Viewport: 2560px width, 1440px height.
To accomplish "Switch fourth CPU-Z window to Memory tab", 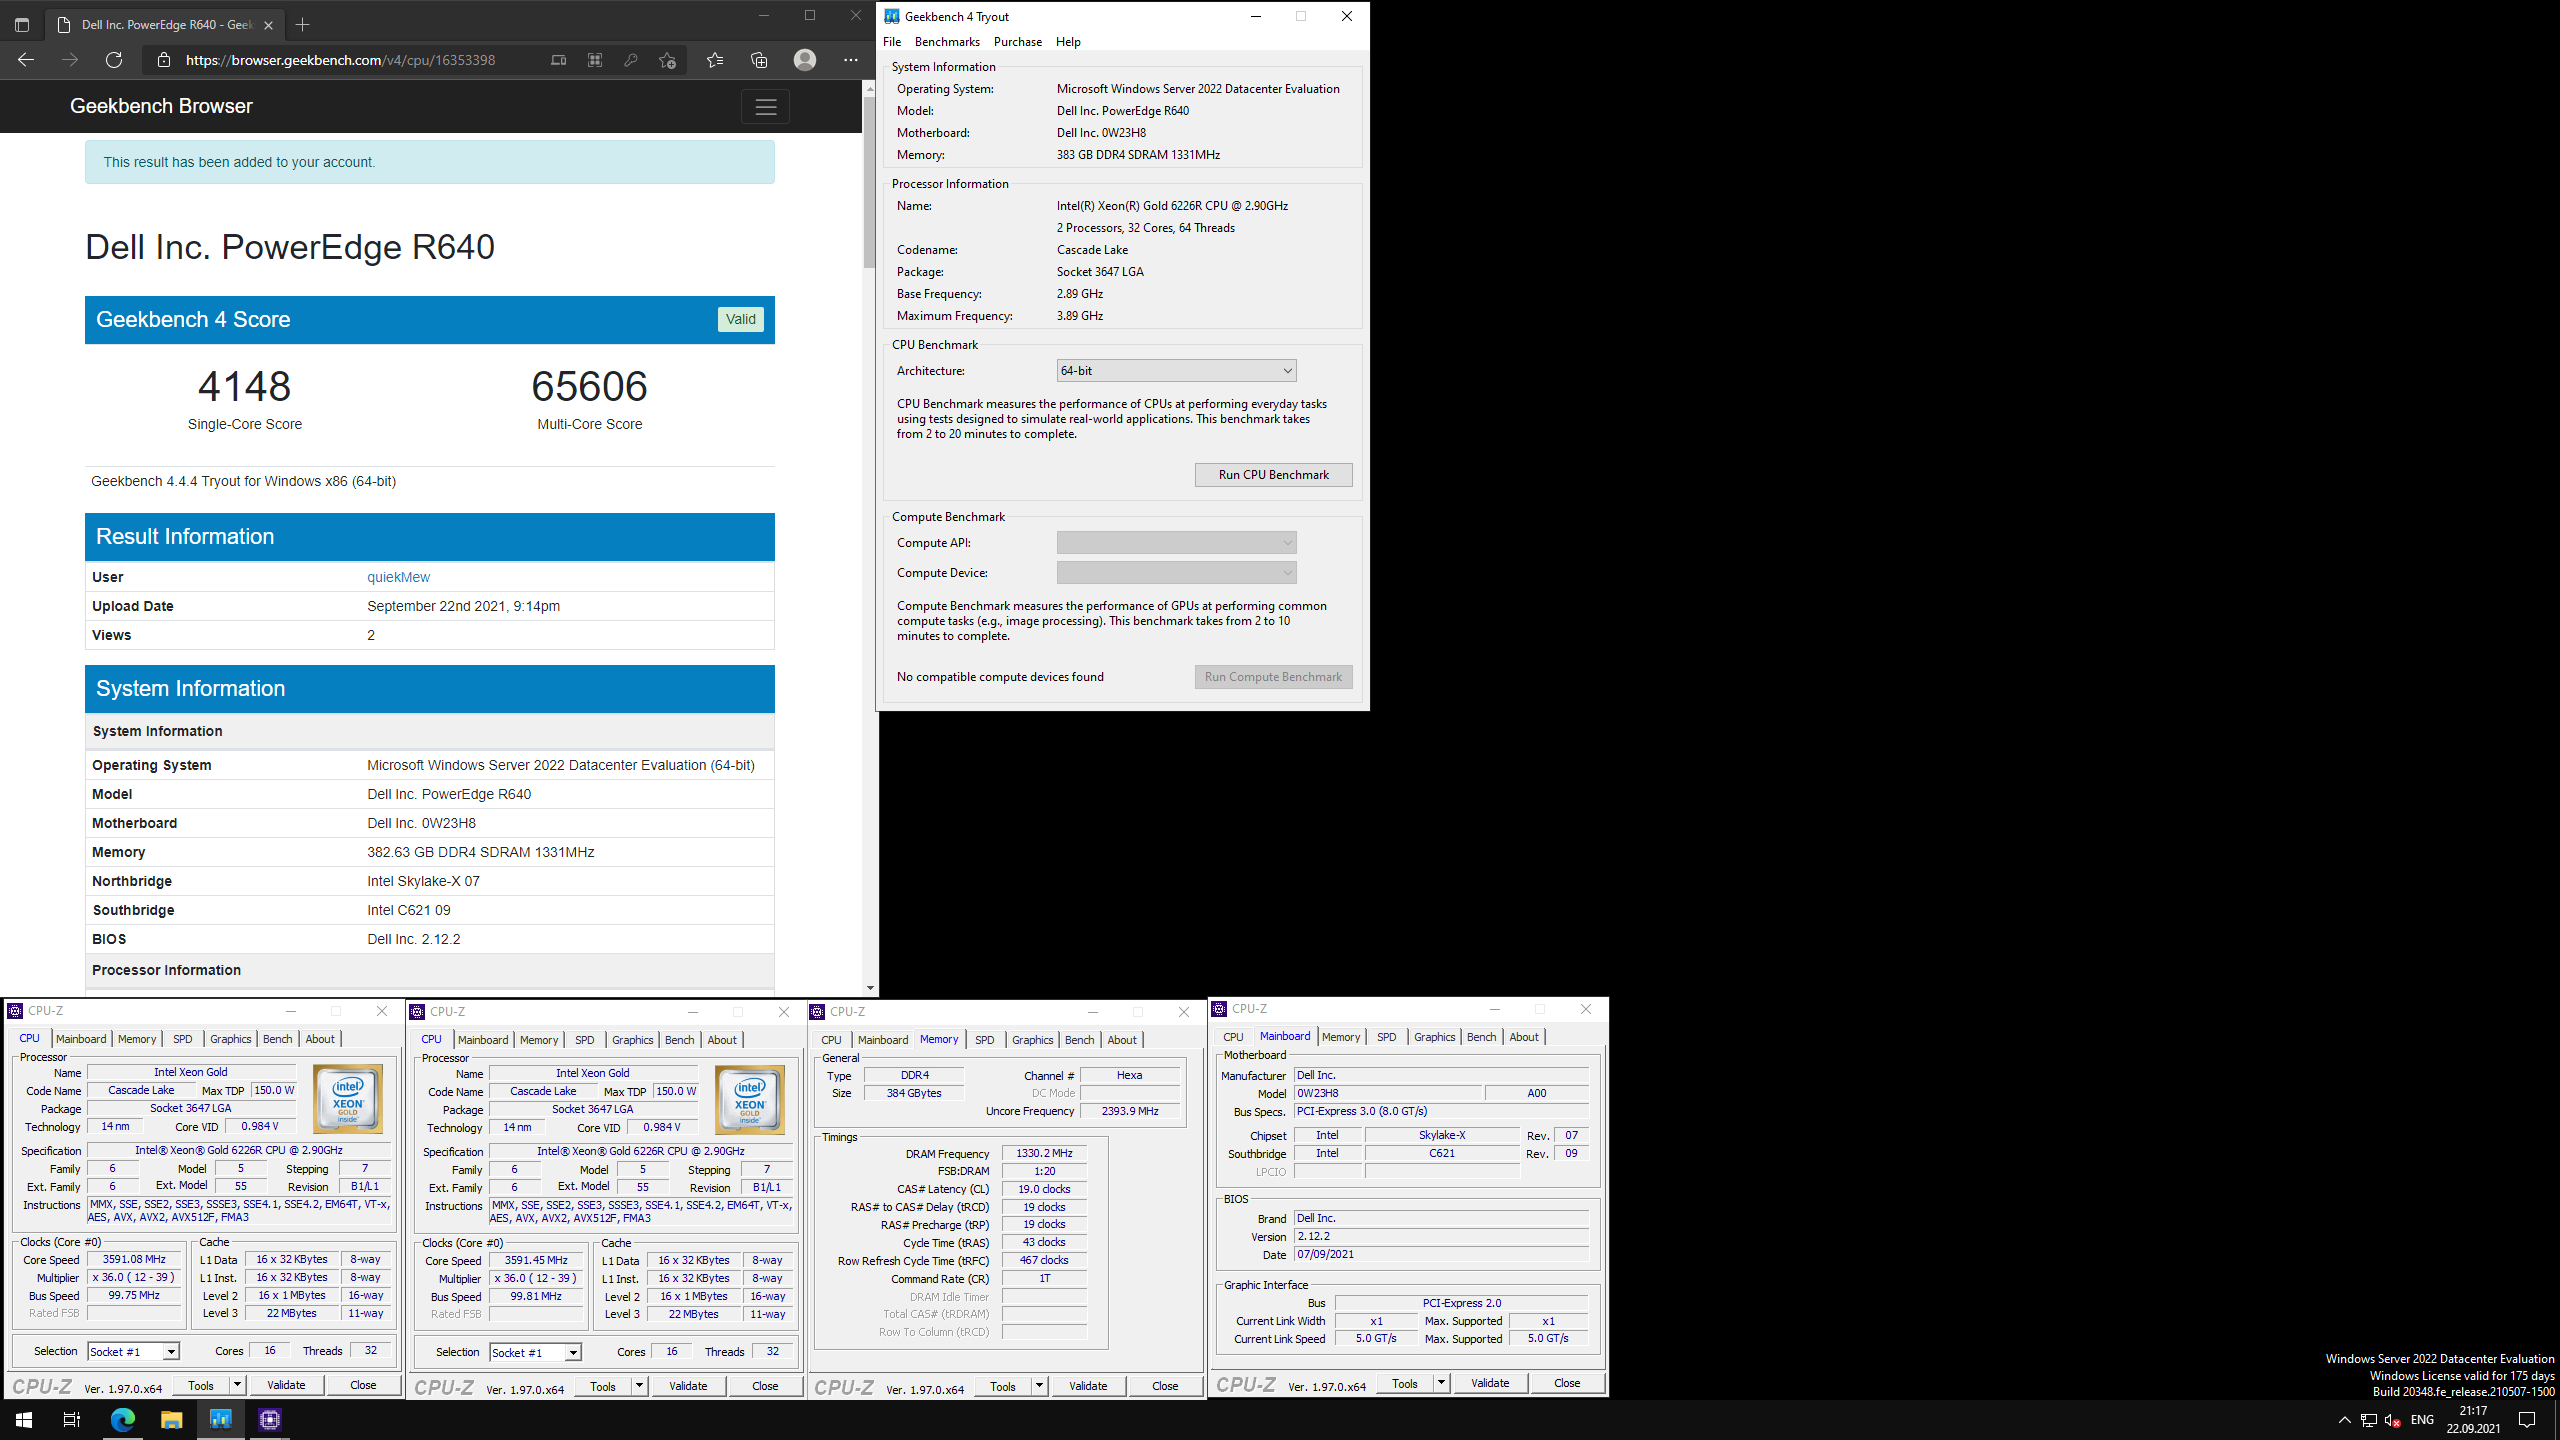I will click(1340, 1037).
